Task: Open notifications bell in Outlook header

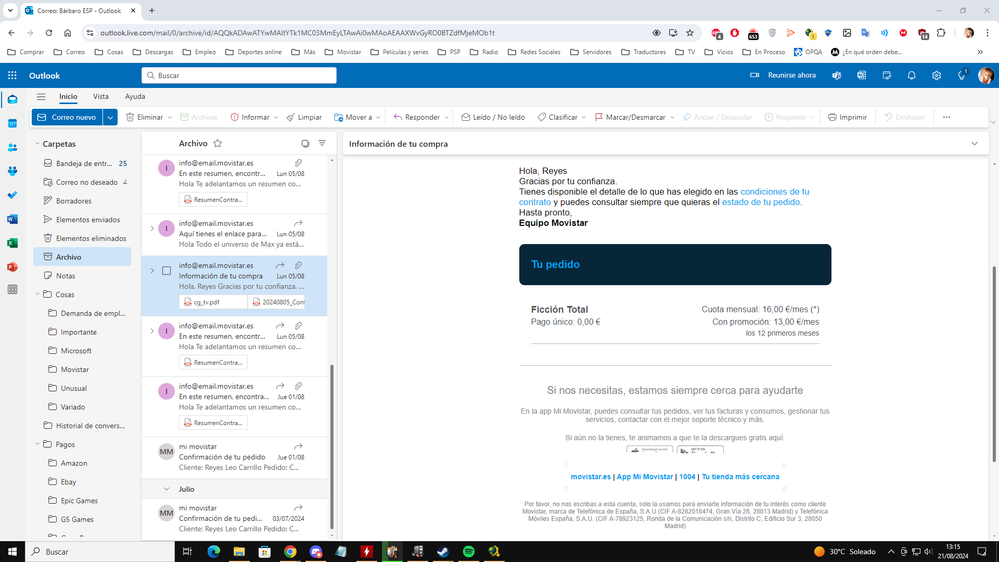Action: point(911,75)
